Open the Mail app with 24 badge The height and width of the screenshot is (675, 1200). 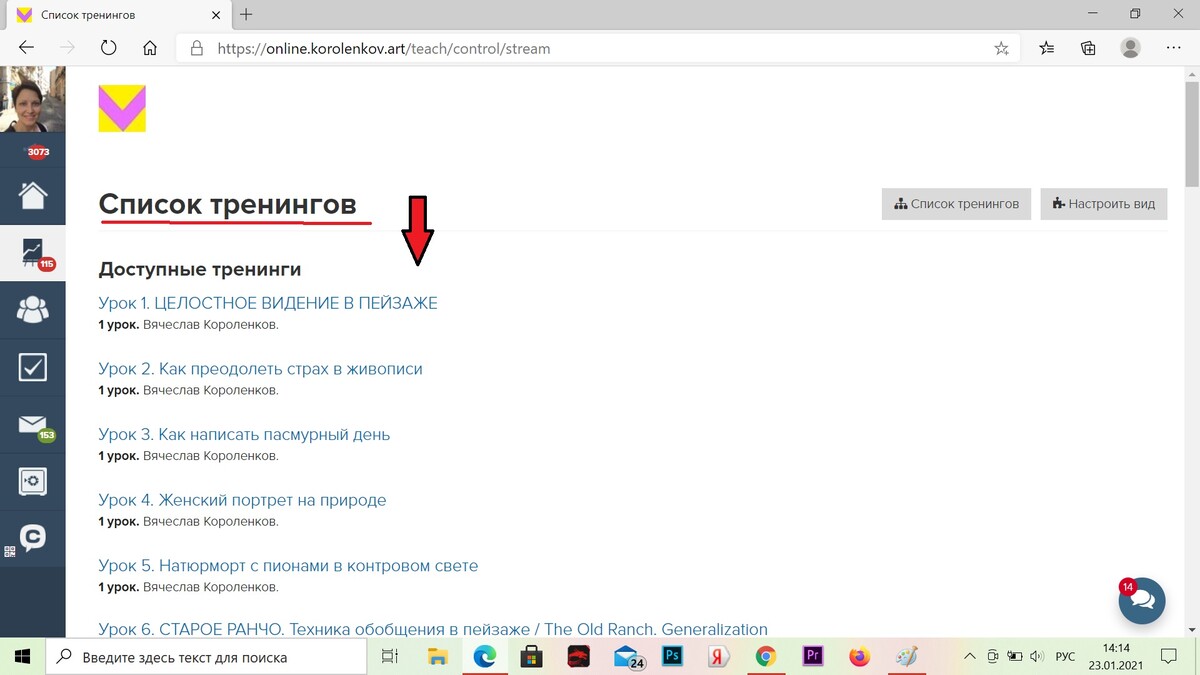coord(627,656)
